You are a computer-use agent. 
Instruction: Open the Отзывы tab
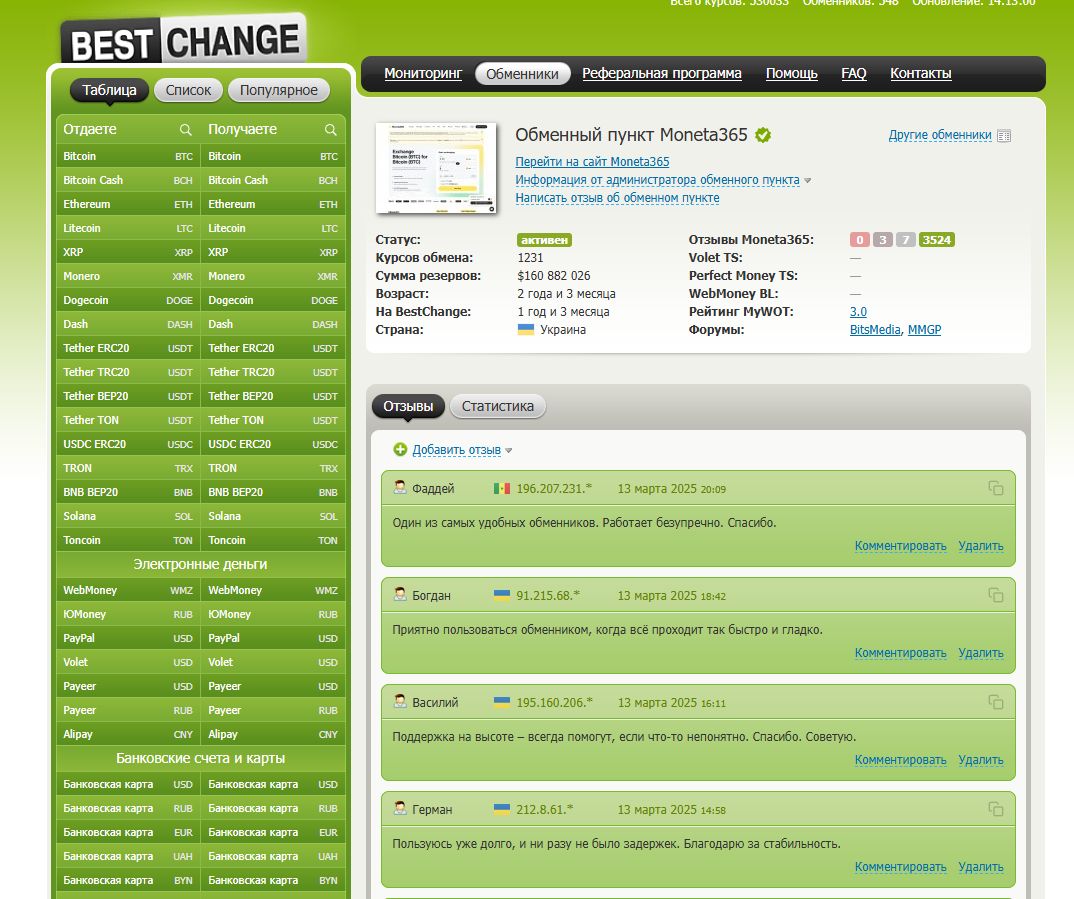pos(408,406)
